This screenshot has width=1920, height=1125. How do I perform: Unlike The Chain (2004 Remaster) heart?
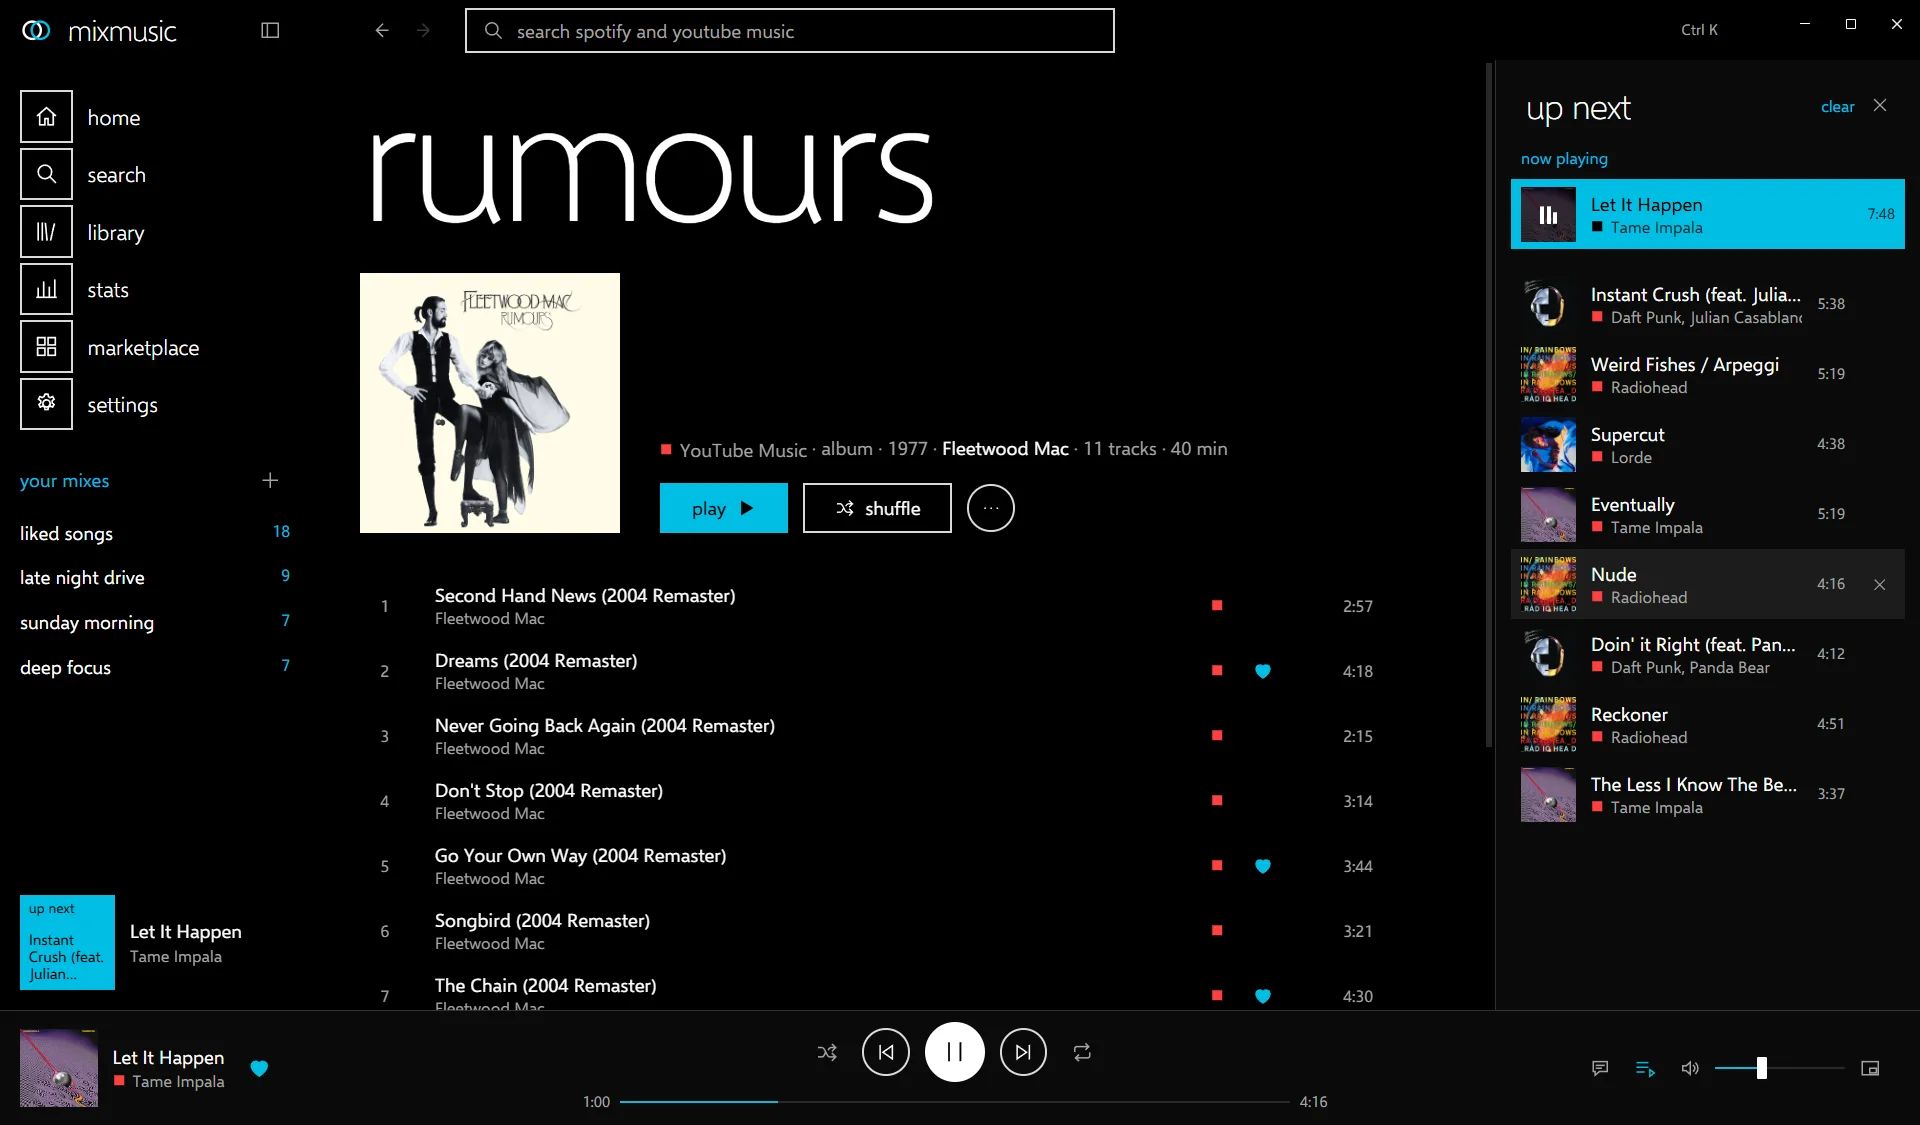point(1263,996)
